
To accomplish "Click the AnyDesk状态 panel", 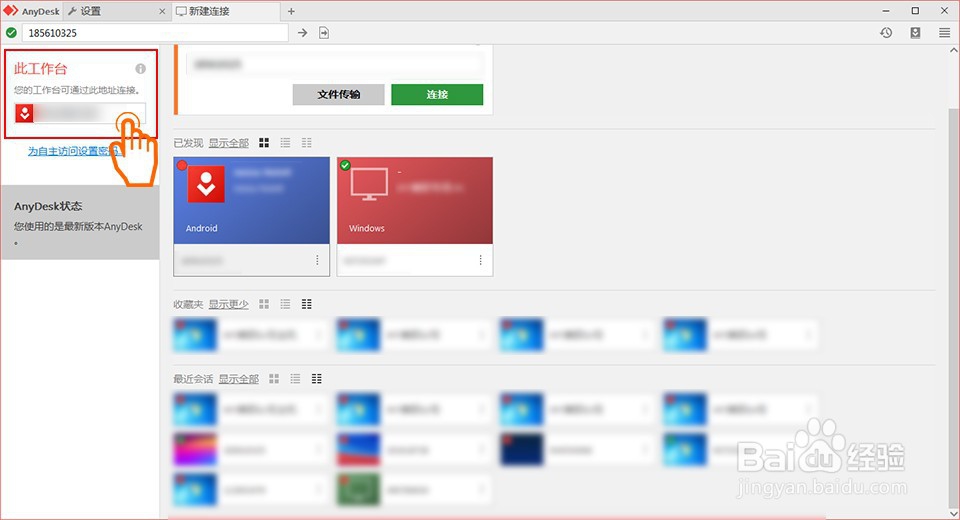I will [x=80, y=222].
